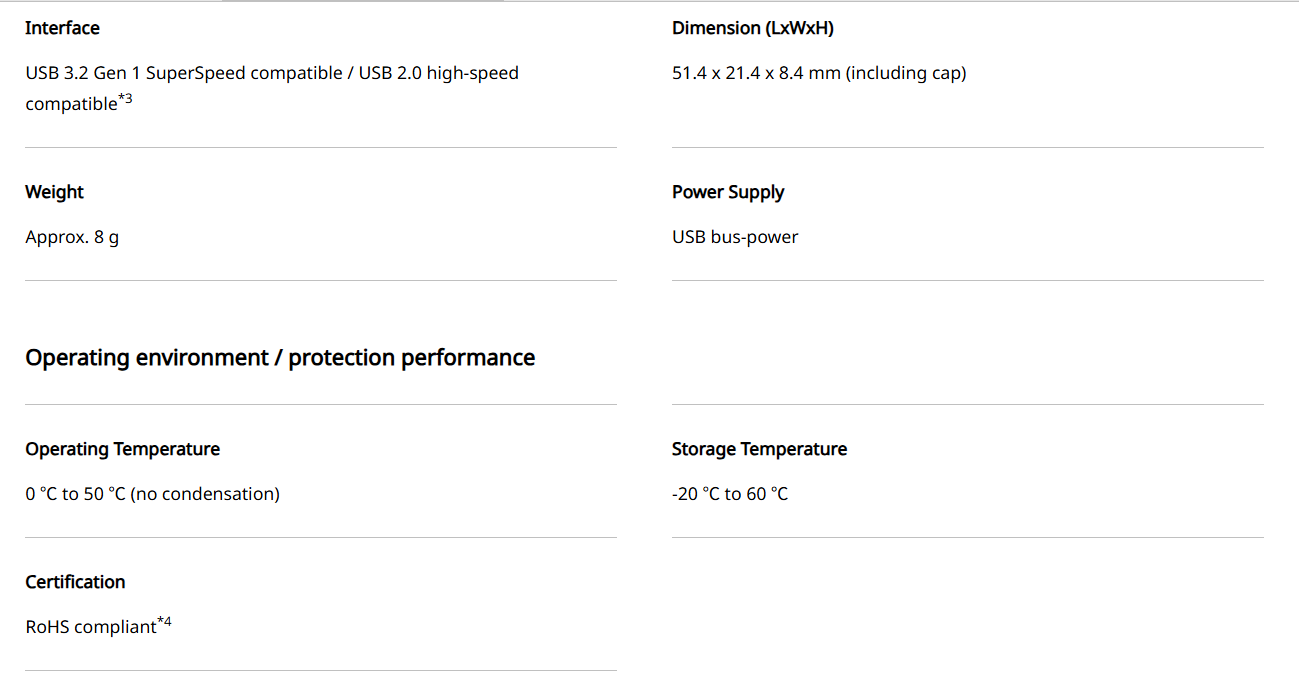Click the USB bus-power text
1299x699 pixels.
[735, 237]
